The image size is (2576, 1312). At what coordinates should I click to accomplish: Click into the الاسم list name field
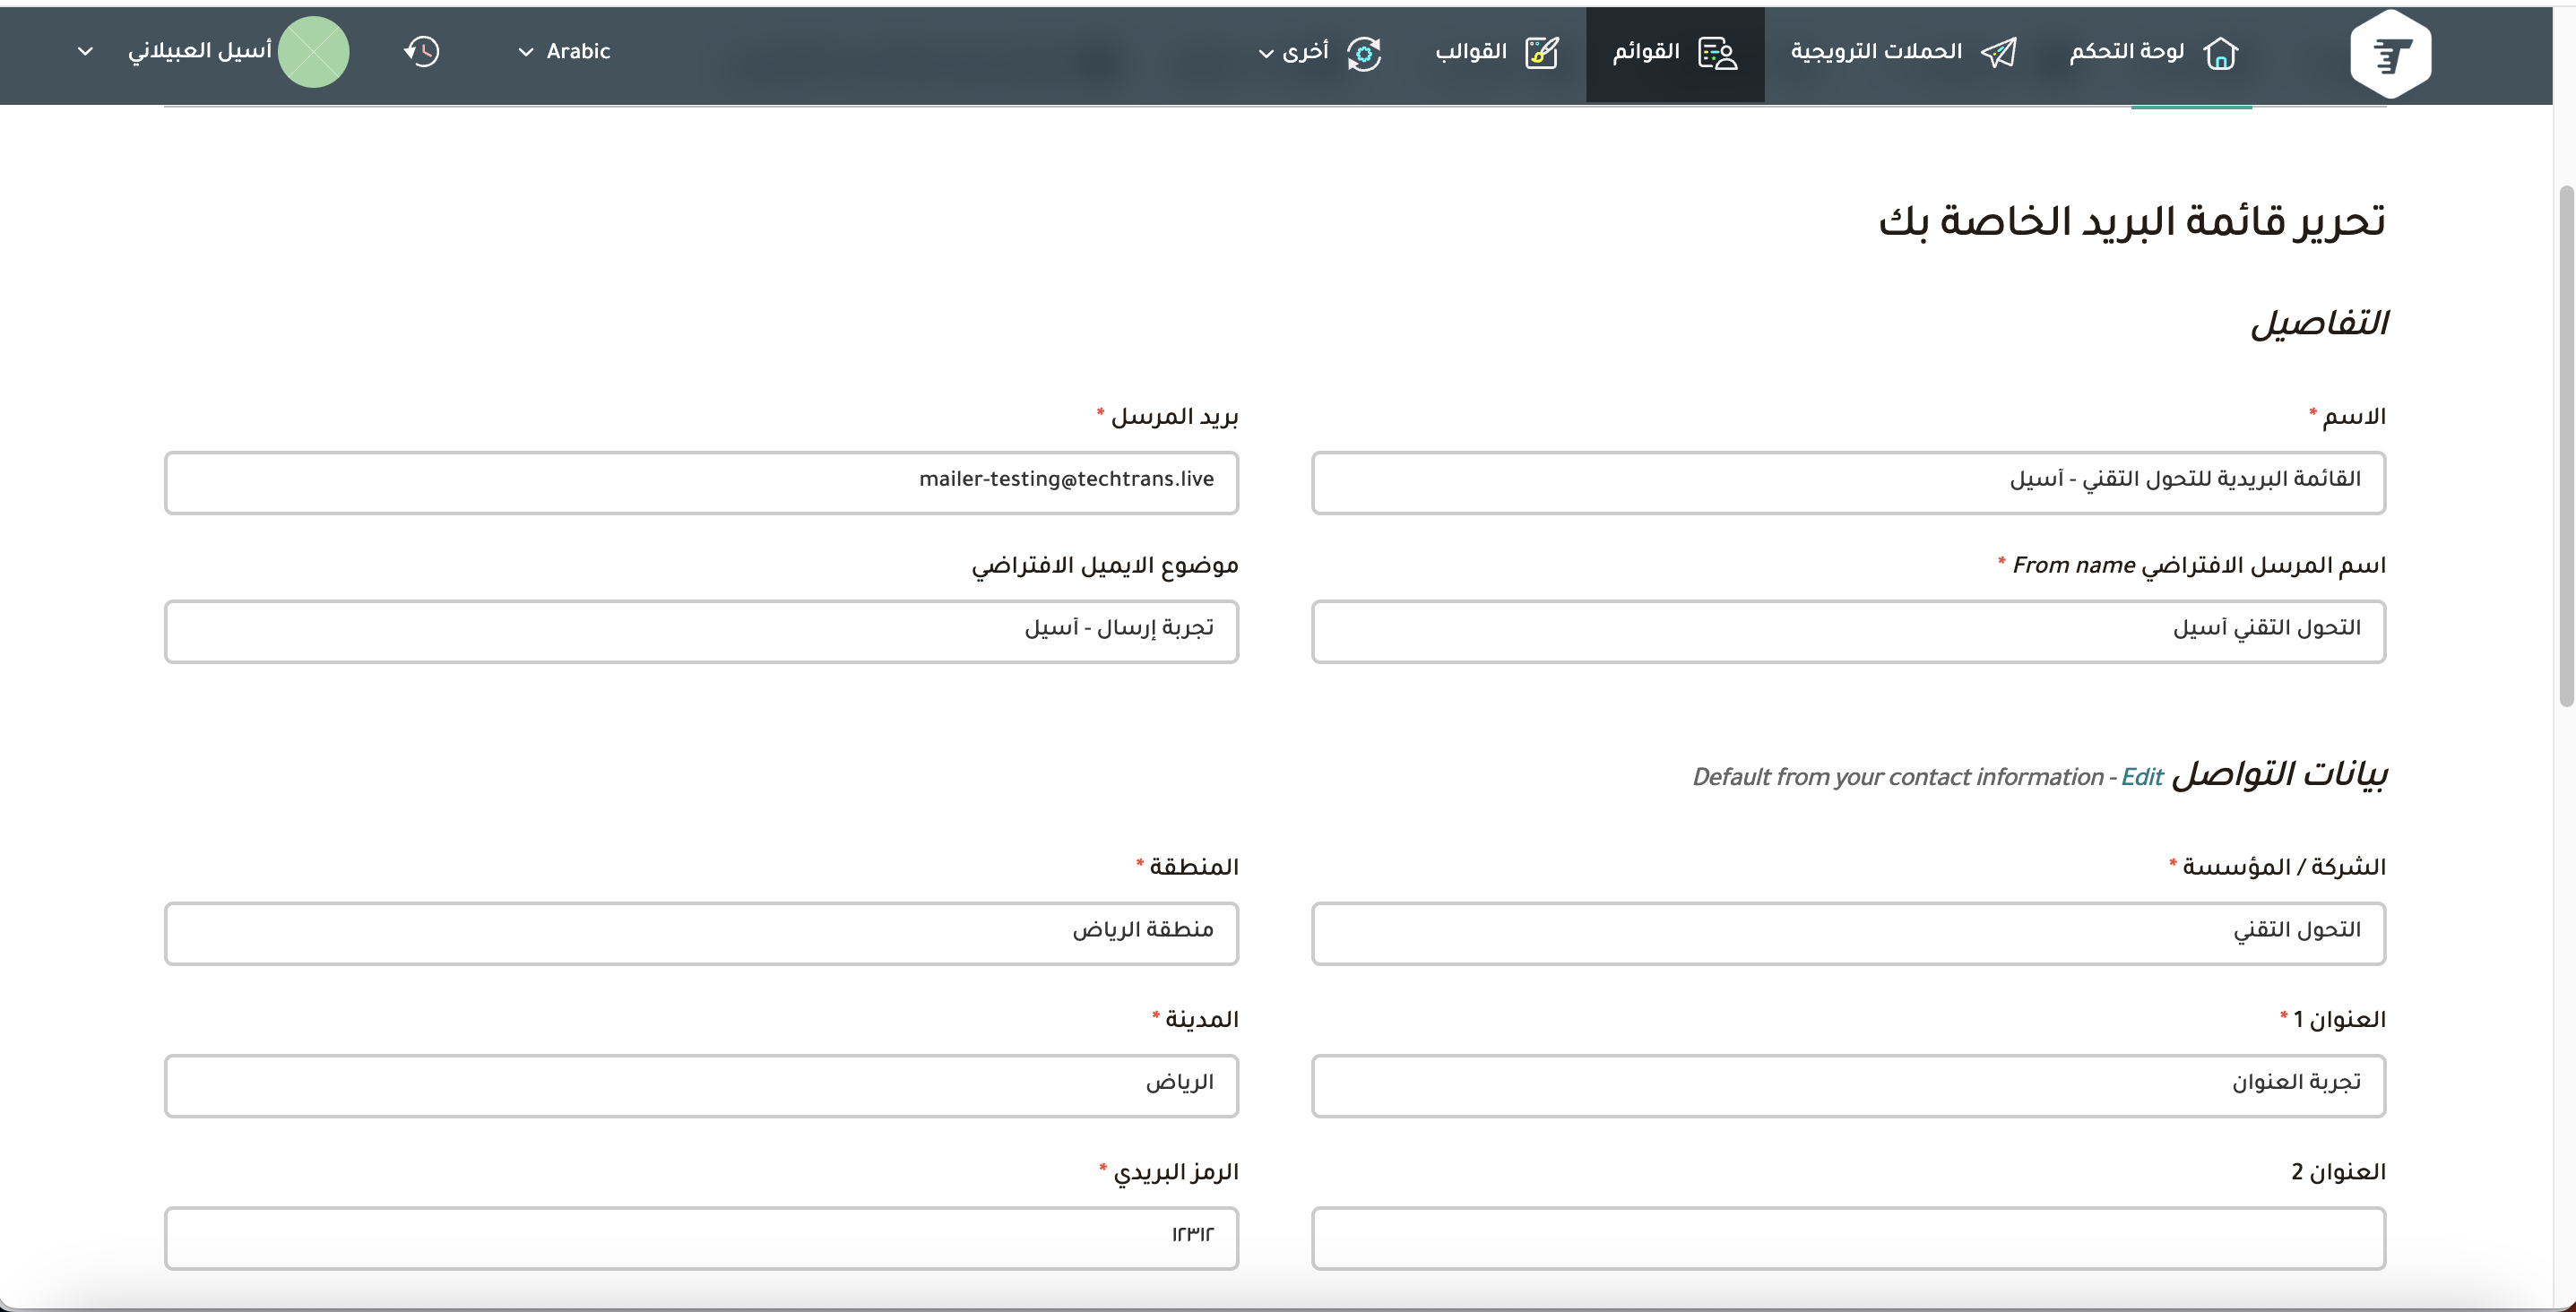point(1847,483)
